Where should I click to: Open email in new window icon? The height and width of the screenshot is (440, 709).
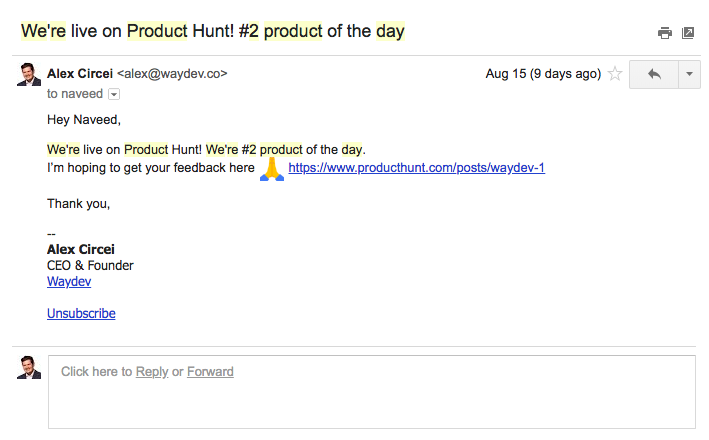(x=688, y=33)
